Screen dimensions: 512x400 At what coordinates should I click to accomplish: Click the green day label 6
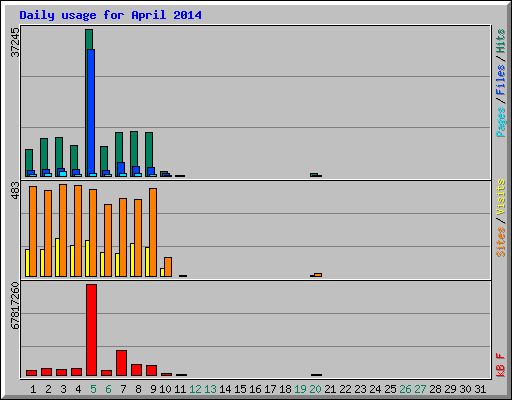tap(108, 389)
